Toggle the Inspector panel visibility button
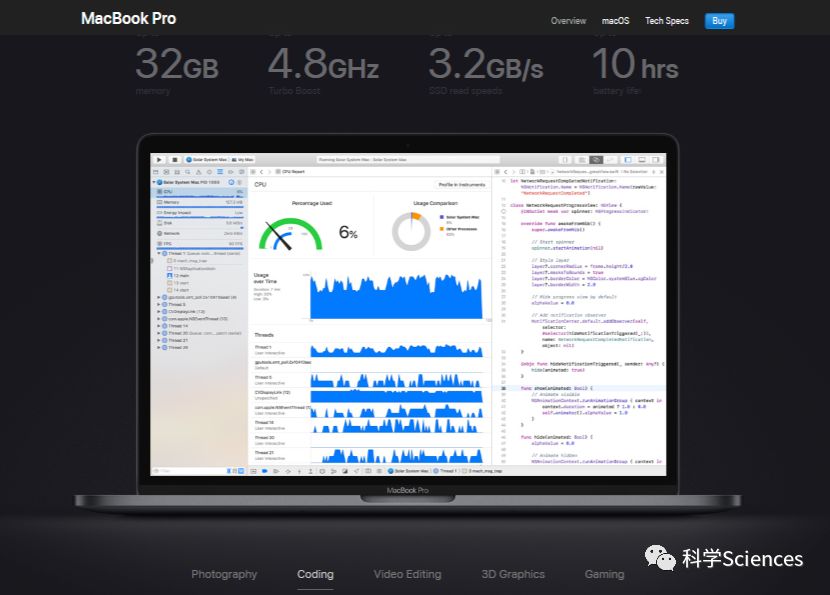The image size is (830, 595). click(656, 160)
